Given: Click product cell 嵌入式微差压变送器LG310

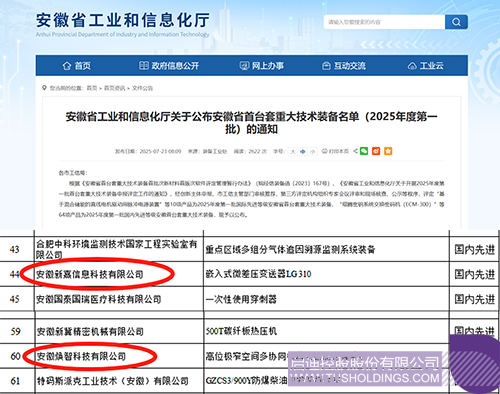Looking at the screenshot, I should click(326, 274).
